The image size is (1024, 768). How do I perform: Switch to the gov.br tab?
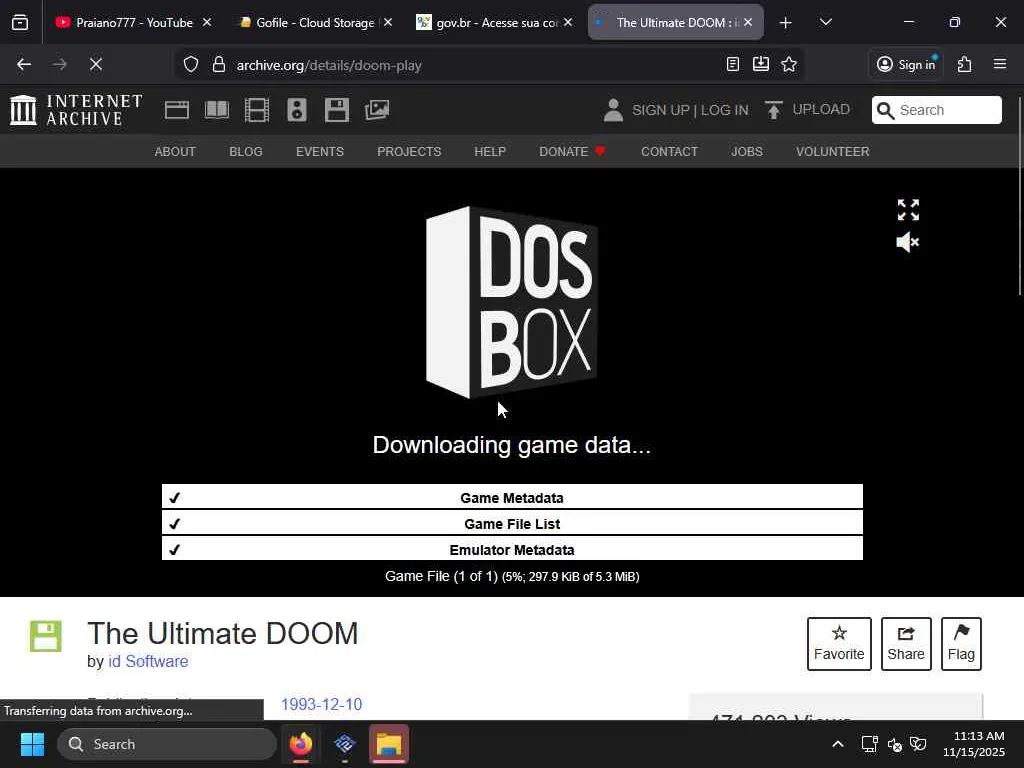click(494, 22)
